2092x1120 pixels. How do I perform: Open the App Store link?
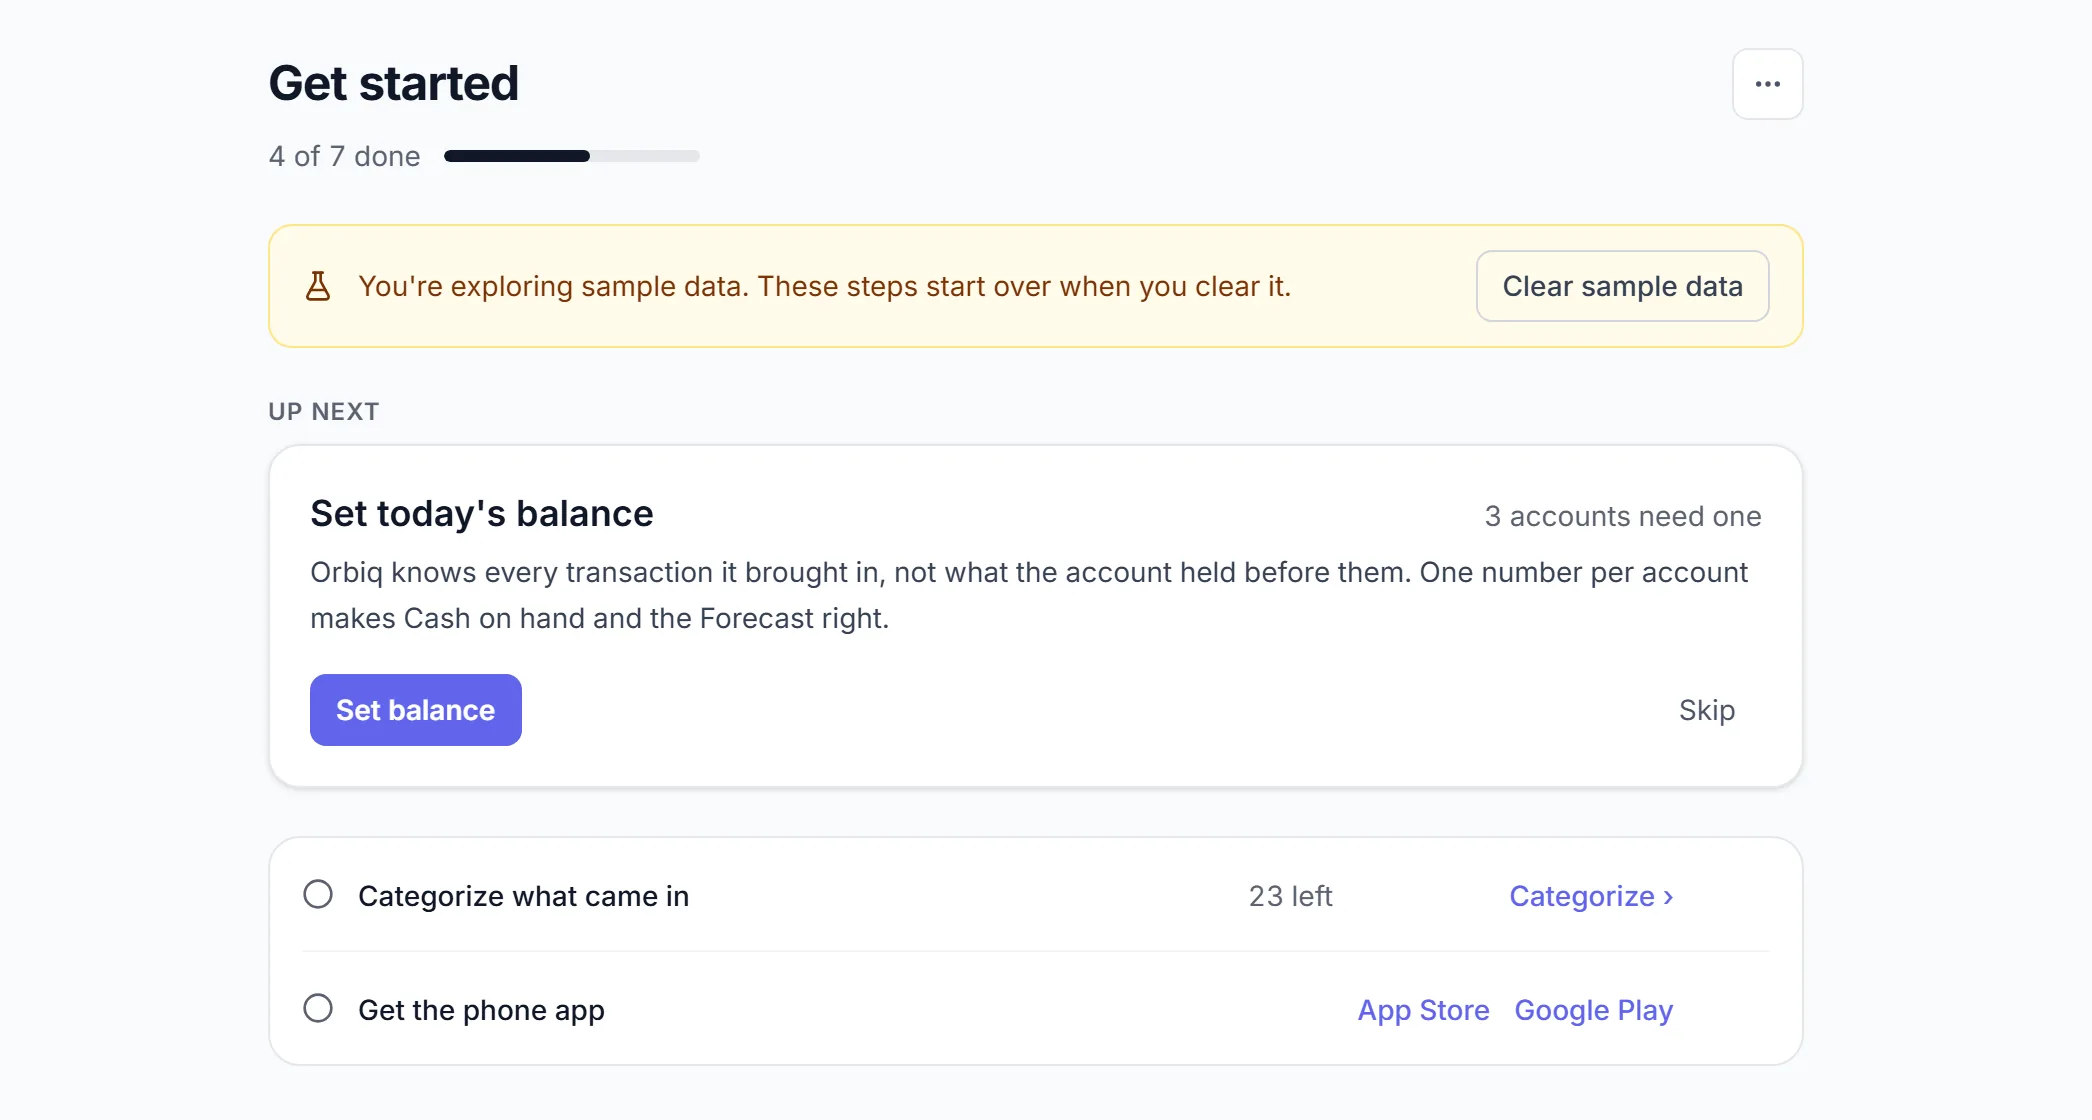(1423, 1010)
